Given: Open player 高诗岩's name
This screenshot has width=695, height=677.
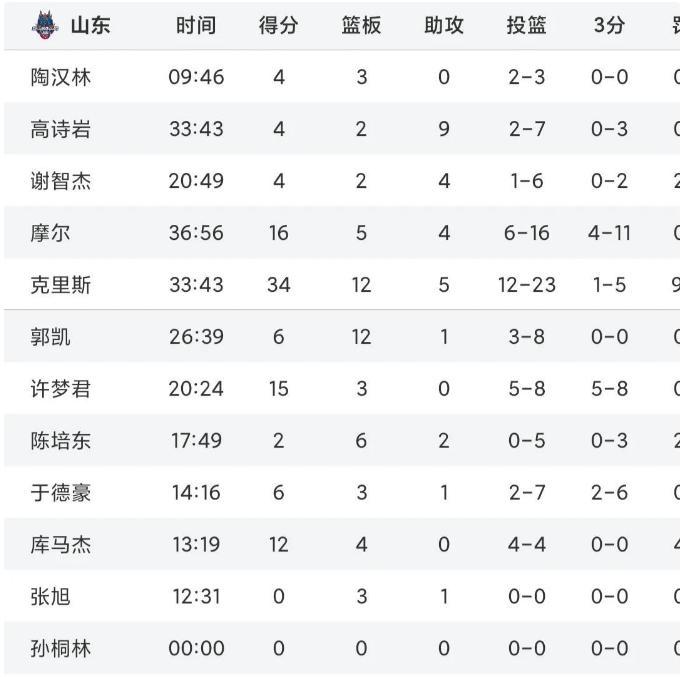Looking at the screenshot, I should tap(61, 129).
